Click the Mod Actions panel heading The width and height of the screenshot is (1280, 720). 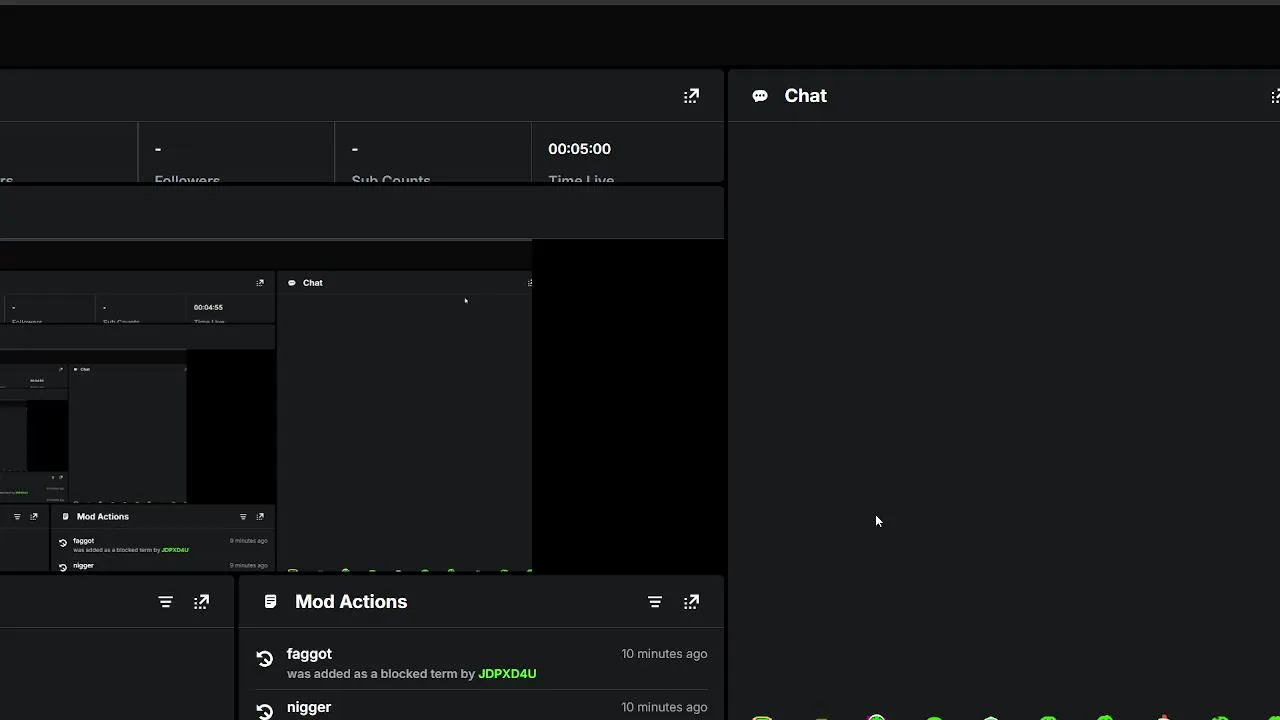click(x=351, y=602)
